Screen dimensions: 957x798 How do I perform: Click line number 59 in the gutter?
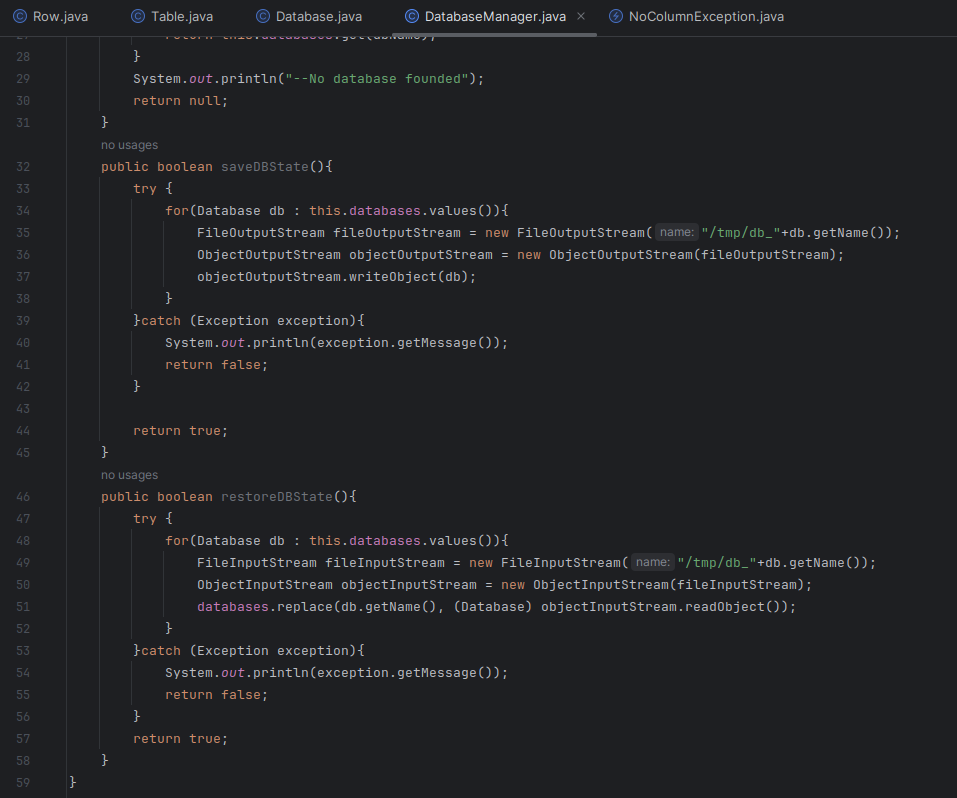click(x=23, y=782)
